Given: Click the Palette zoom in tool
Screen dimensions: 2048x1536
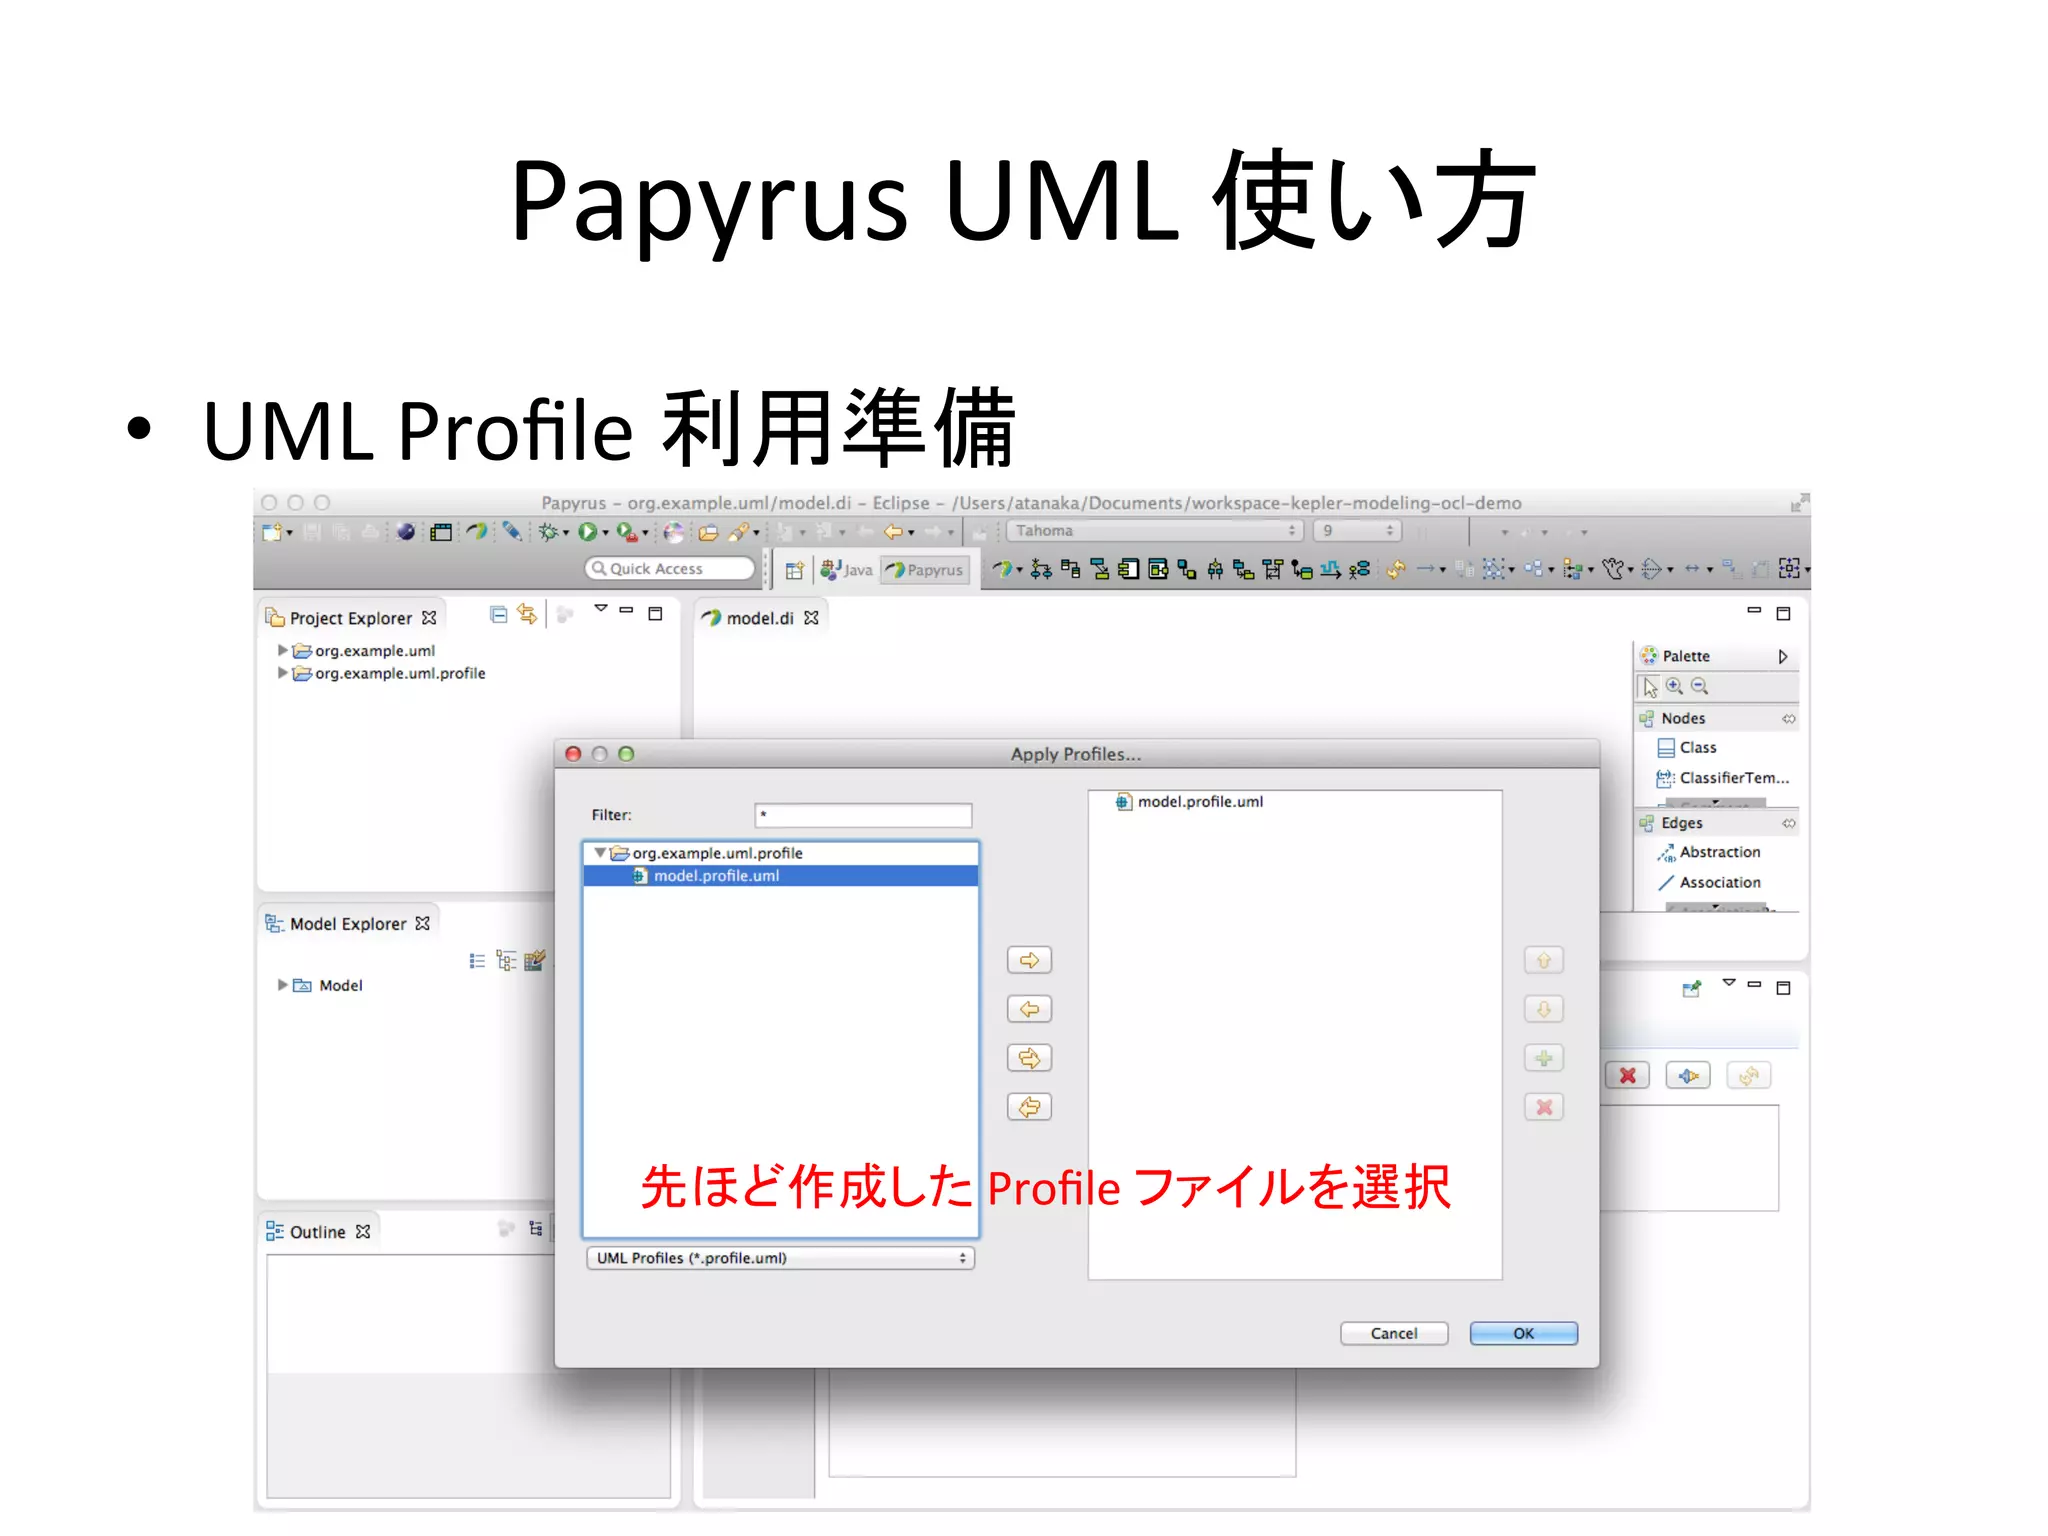Looking at the screenshot, I should point(1674,686).
